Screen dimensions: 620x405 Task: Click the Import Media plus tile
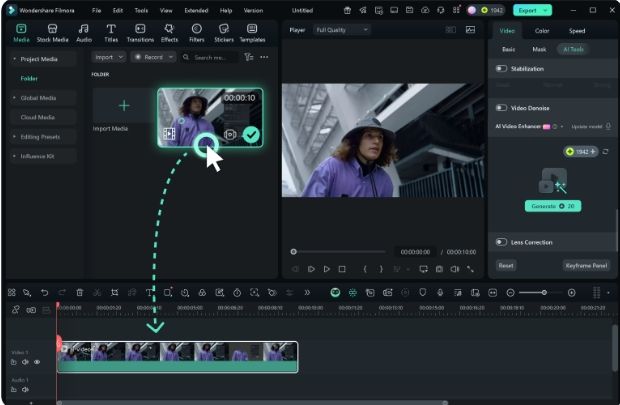[124, 105]
